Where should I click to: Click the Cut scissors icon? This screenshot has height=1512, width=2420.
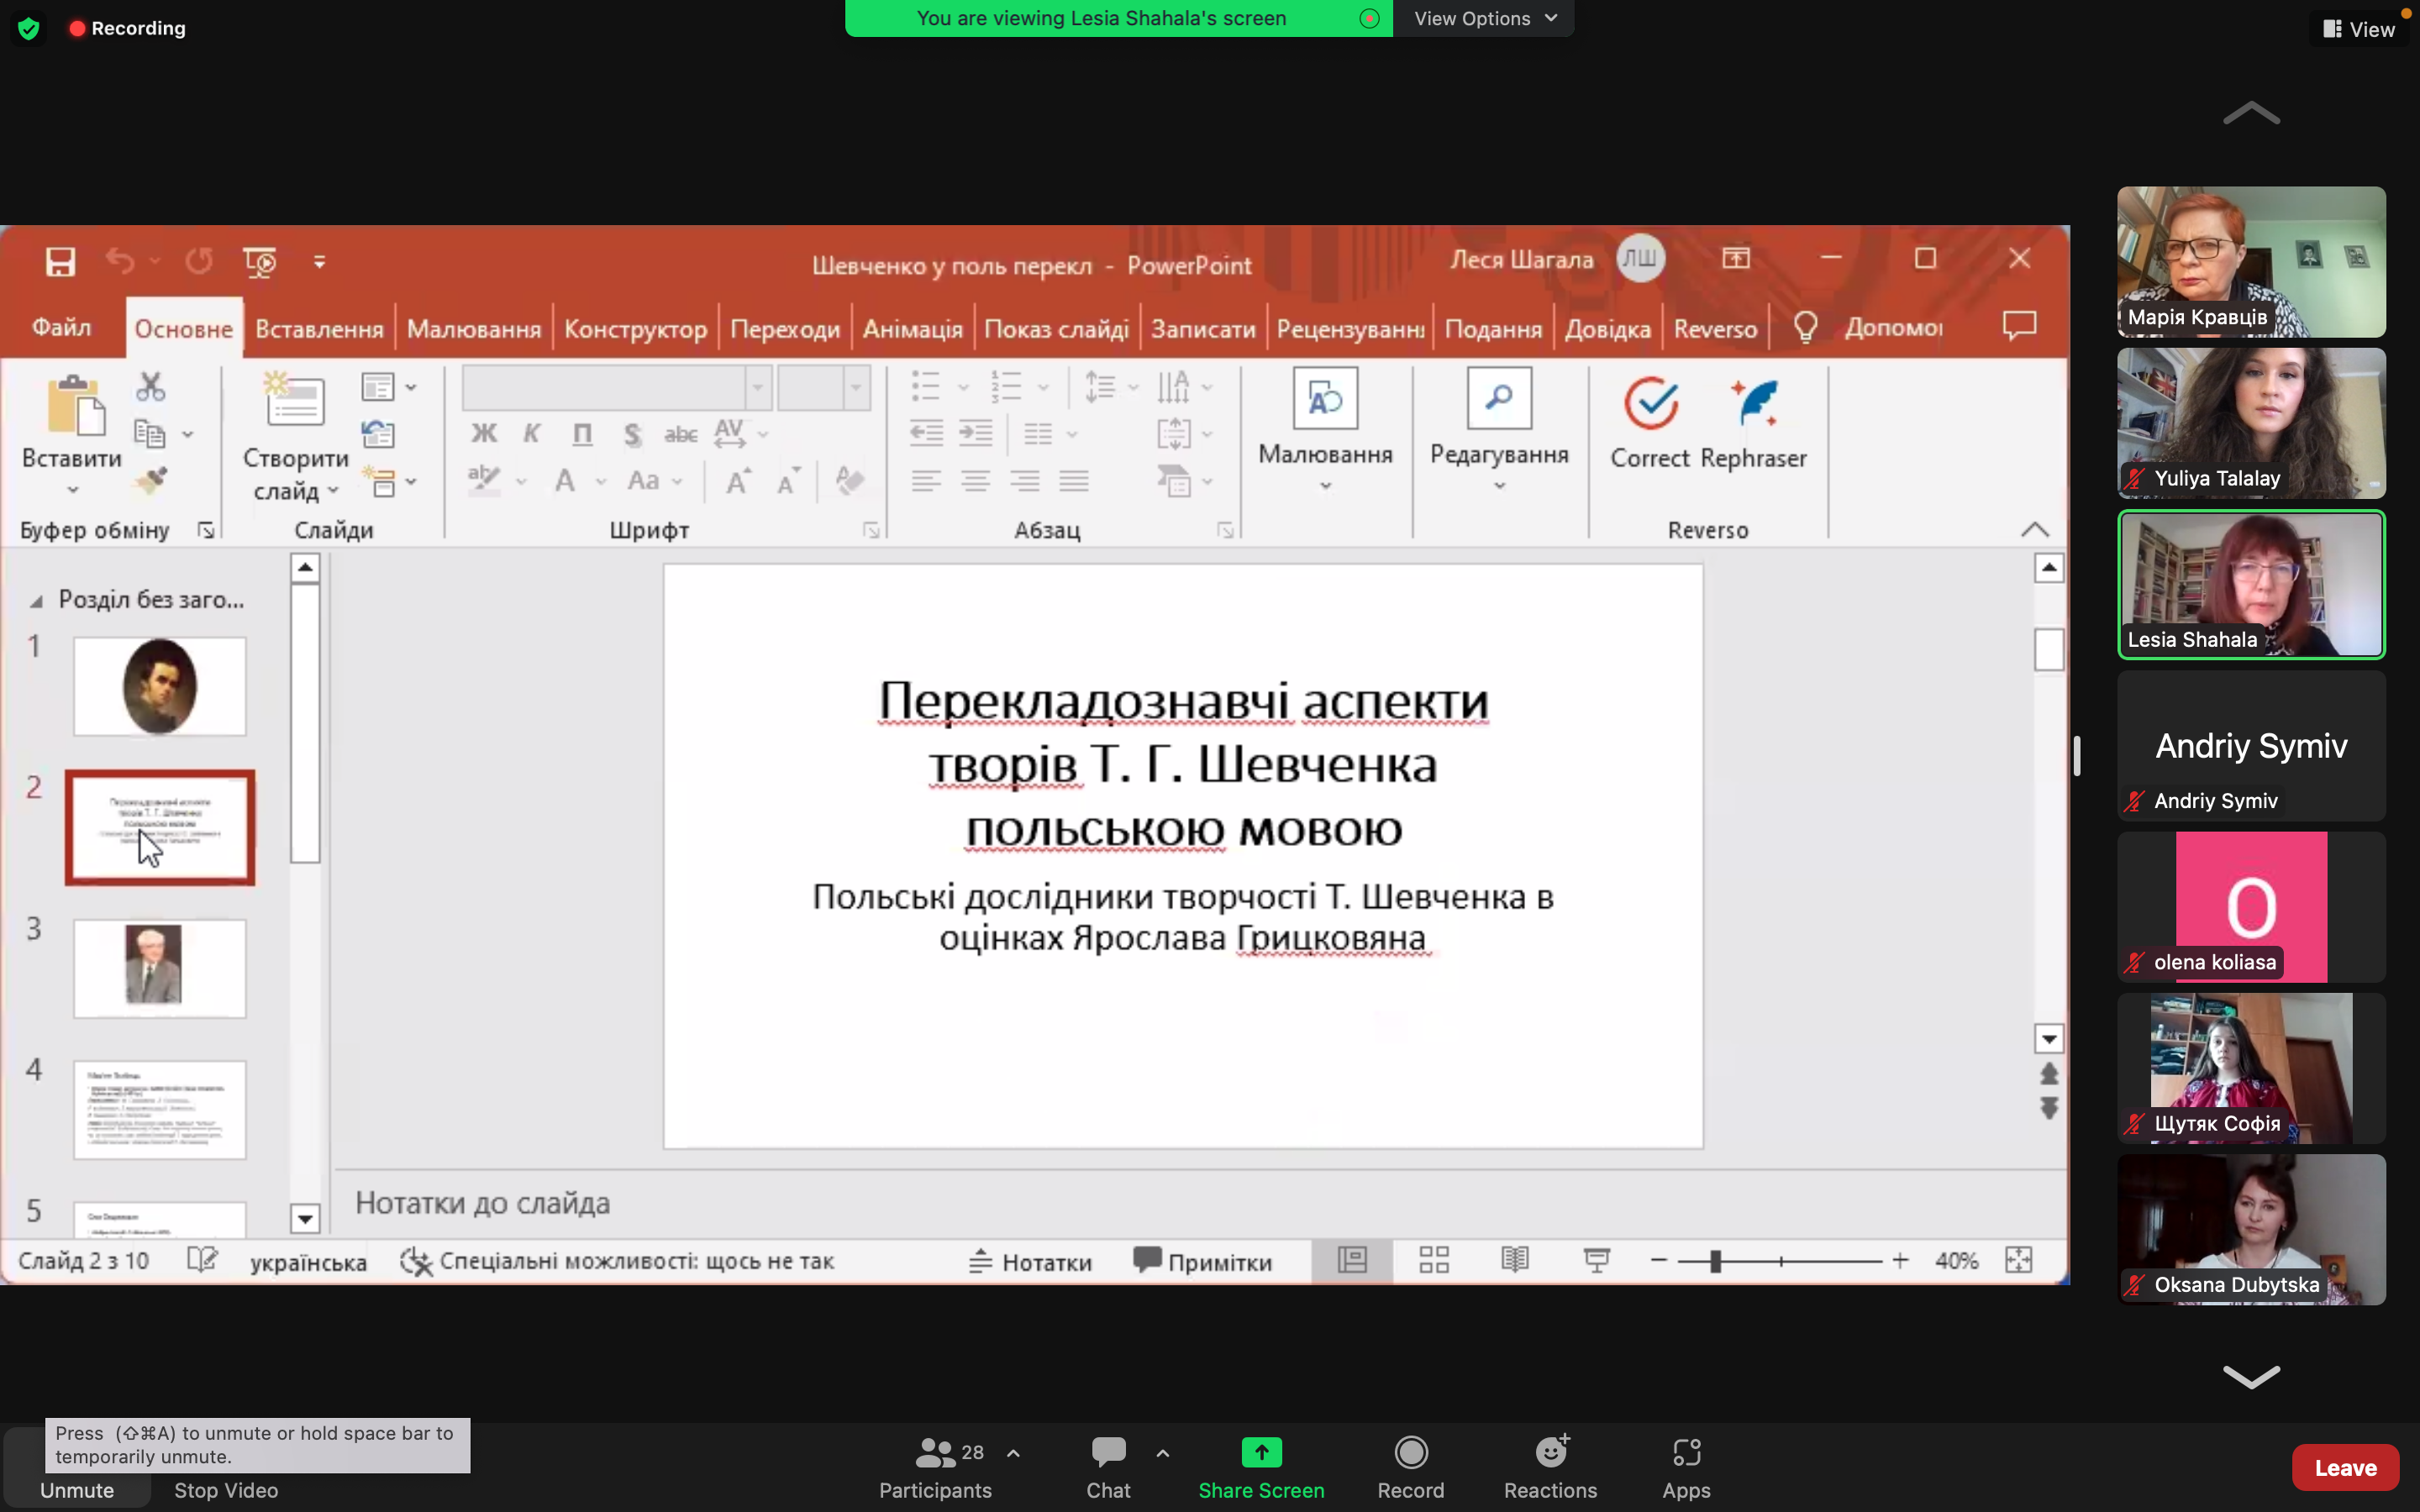pos(150,387)
